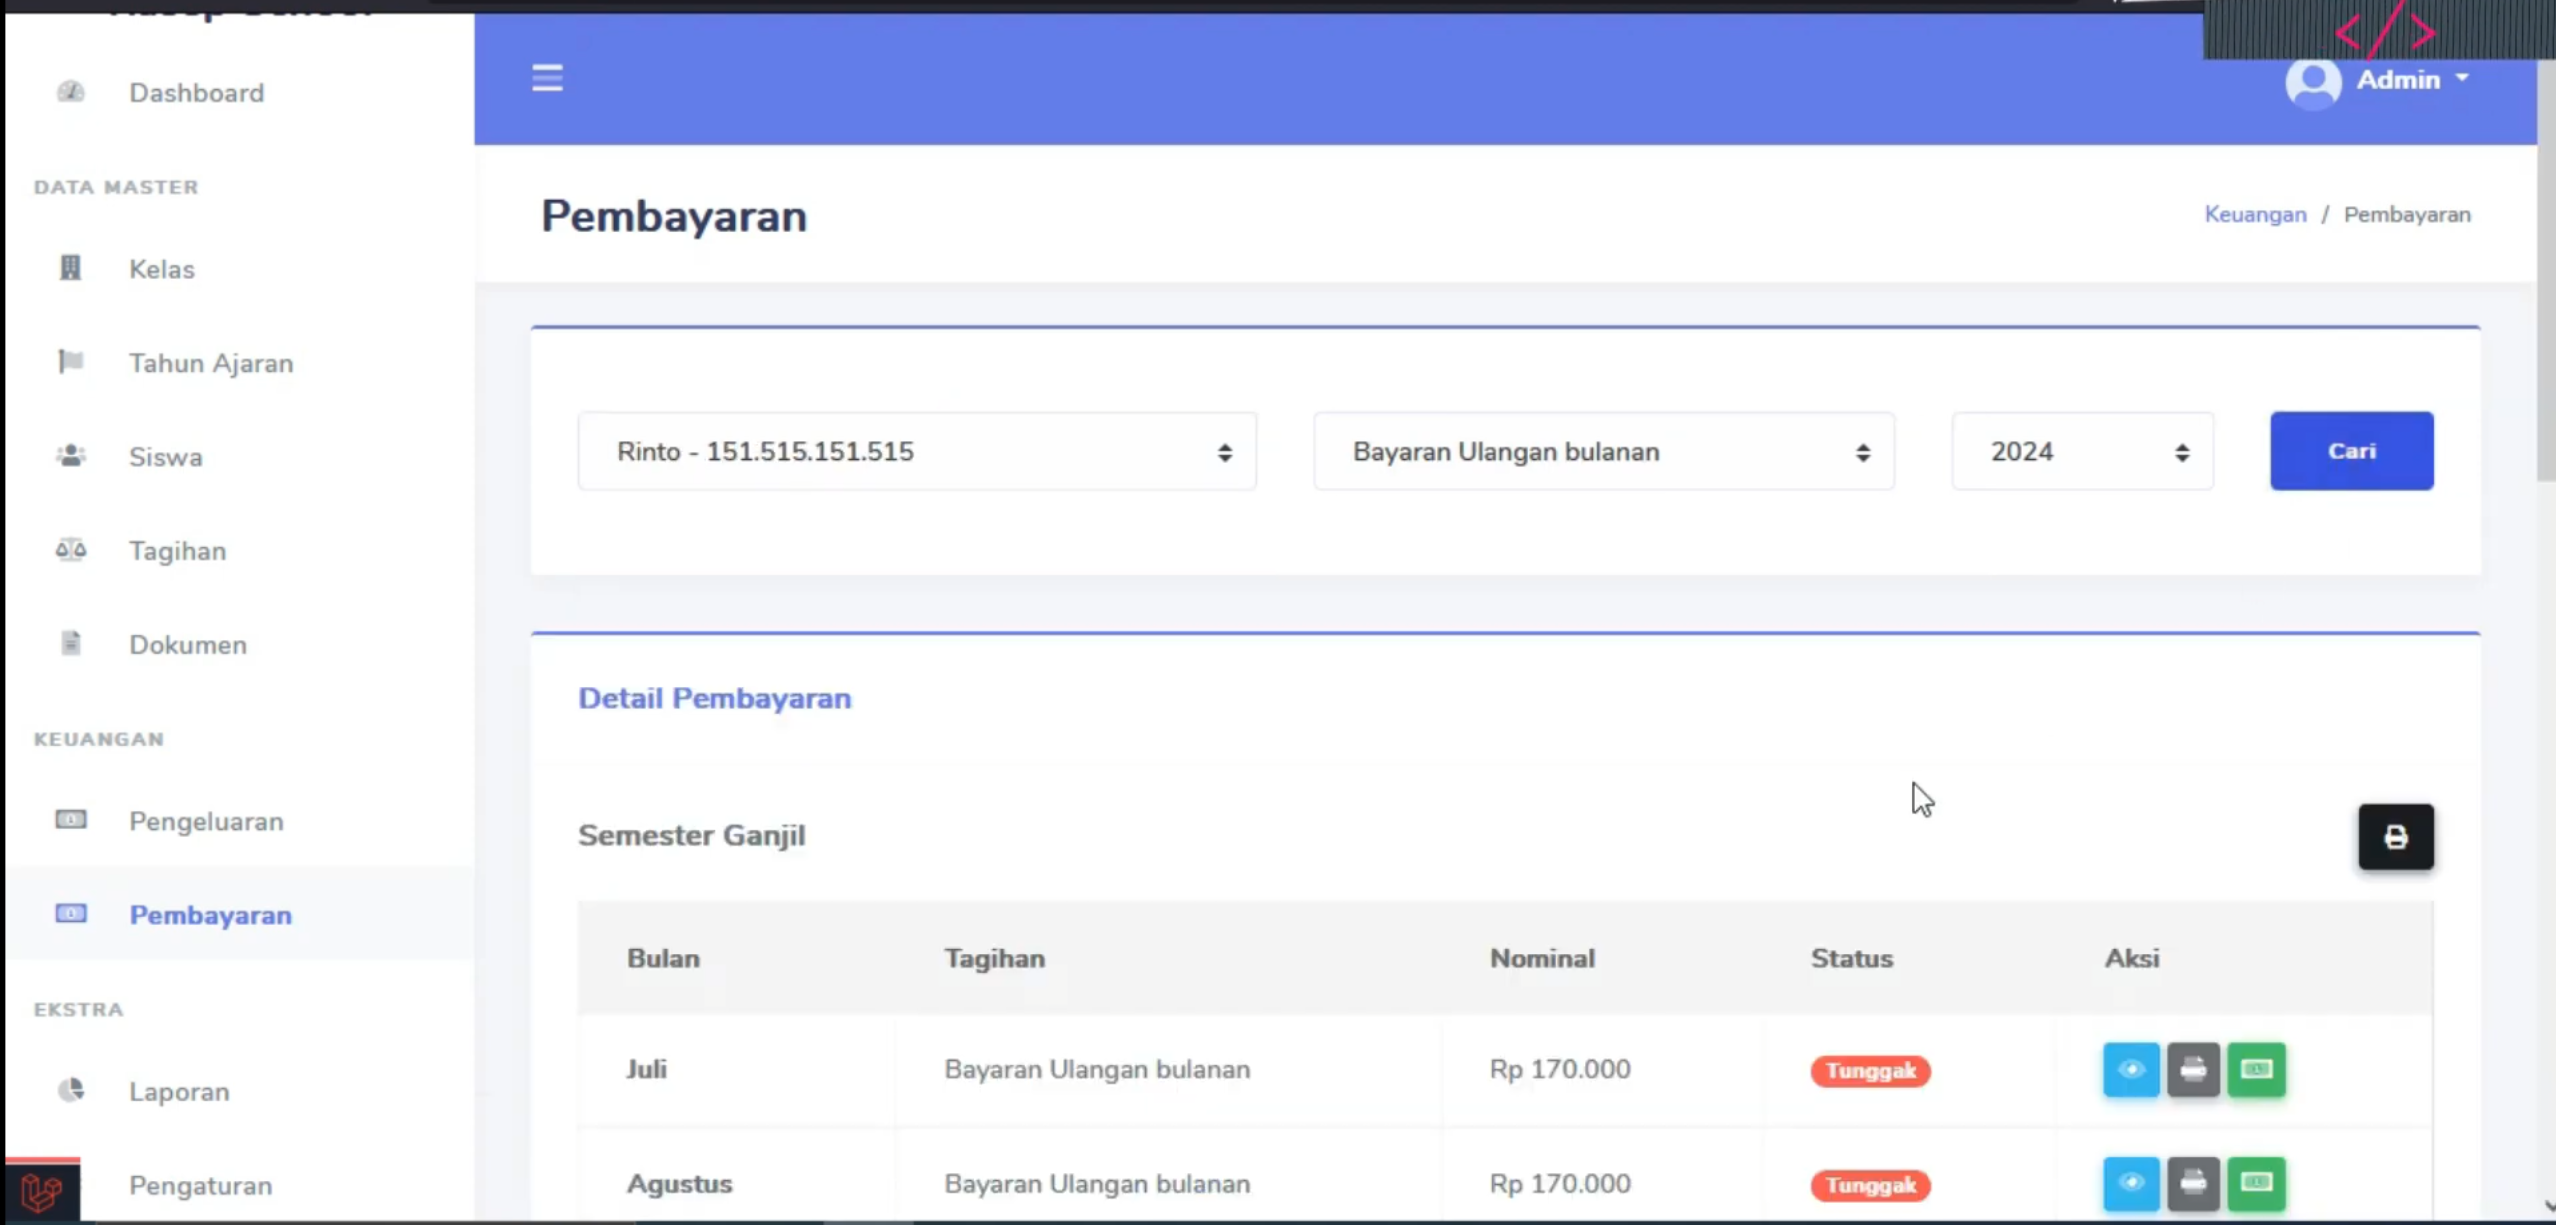Click the Rp 170.000 amount for Juli
This screenshot has height=1225, width=2556.
1560,1069
